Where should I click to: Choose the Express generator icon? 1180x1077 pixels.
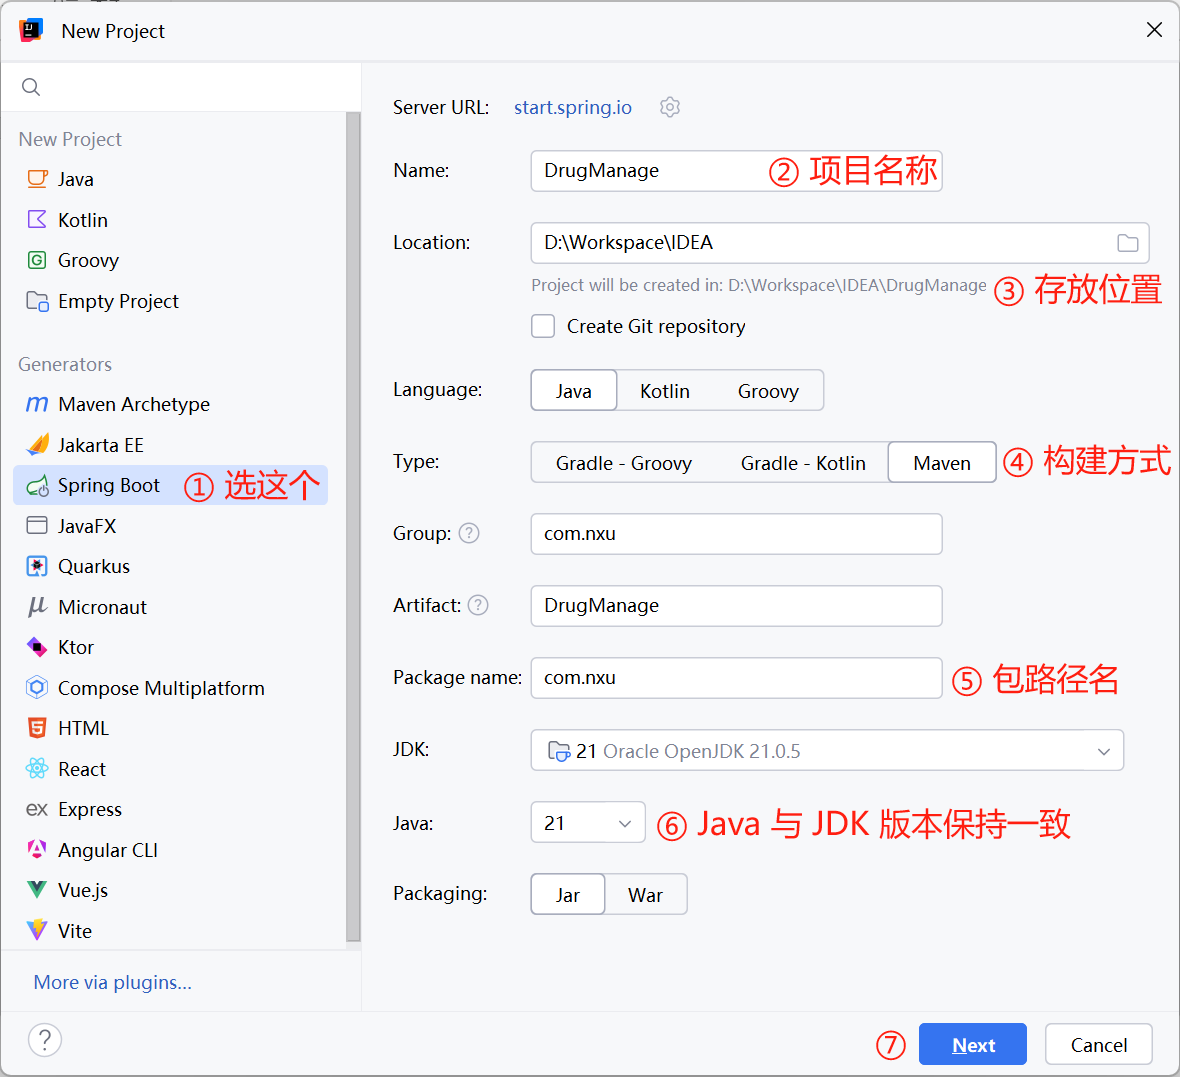[x=37, y=809]
